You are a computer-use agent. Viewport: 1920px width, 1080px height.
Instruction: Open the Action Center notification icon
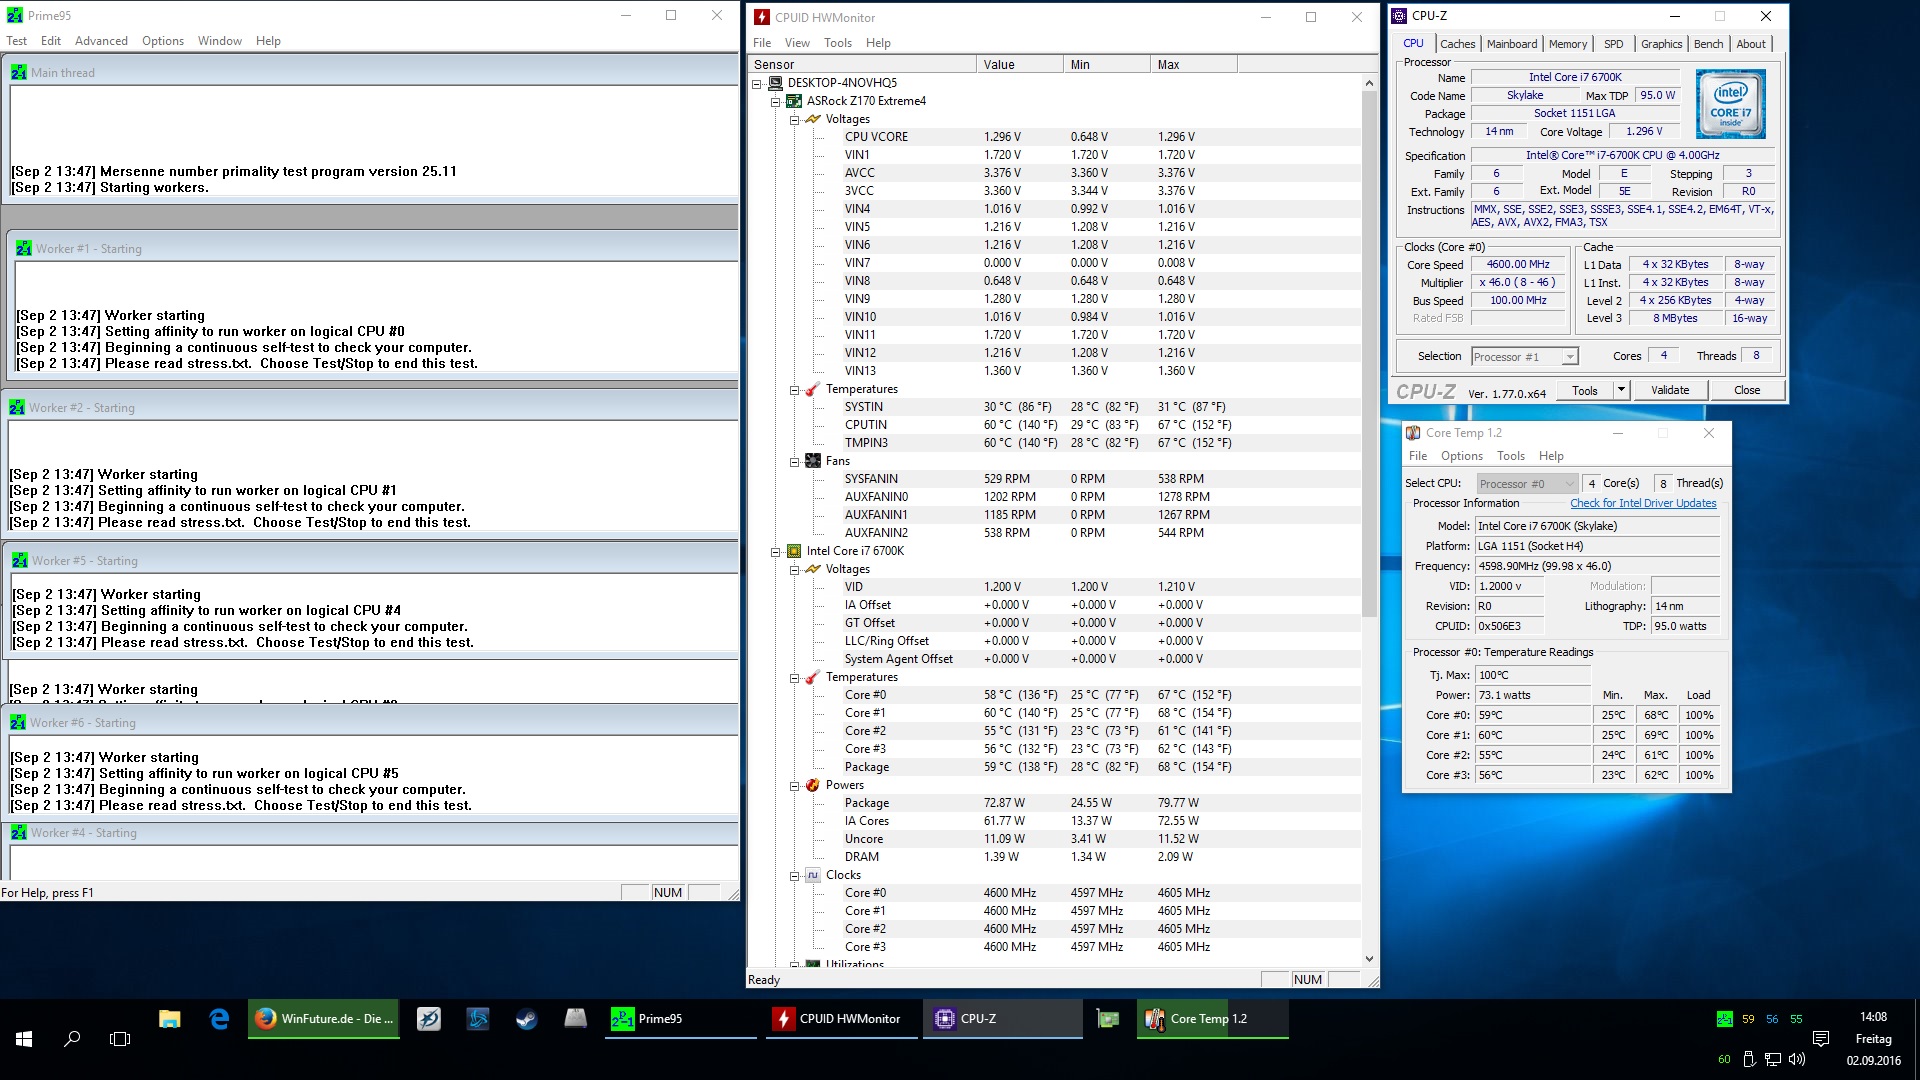(x=1820, y=1039)
